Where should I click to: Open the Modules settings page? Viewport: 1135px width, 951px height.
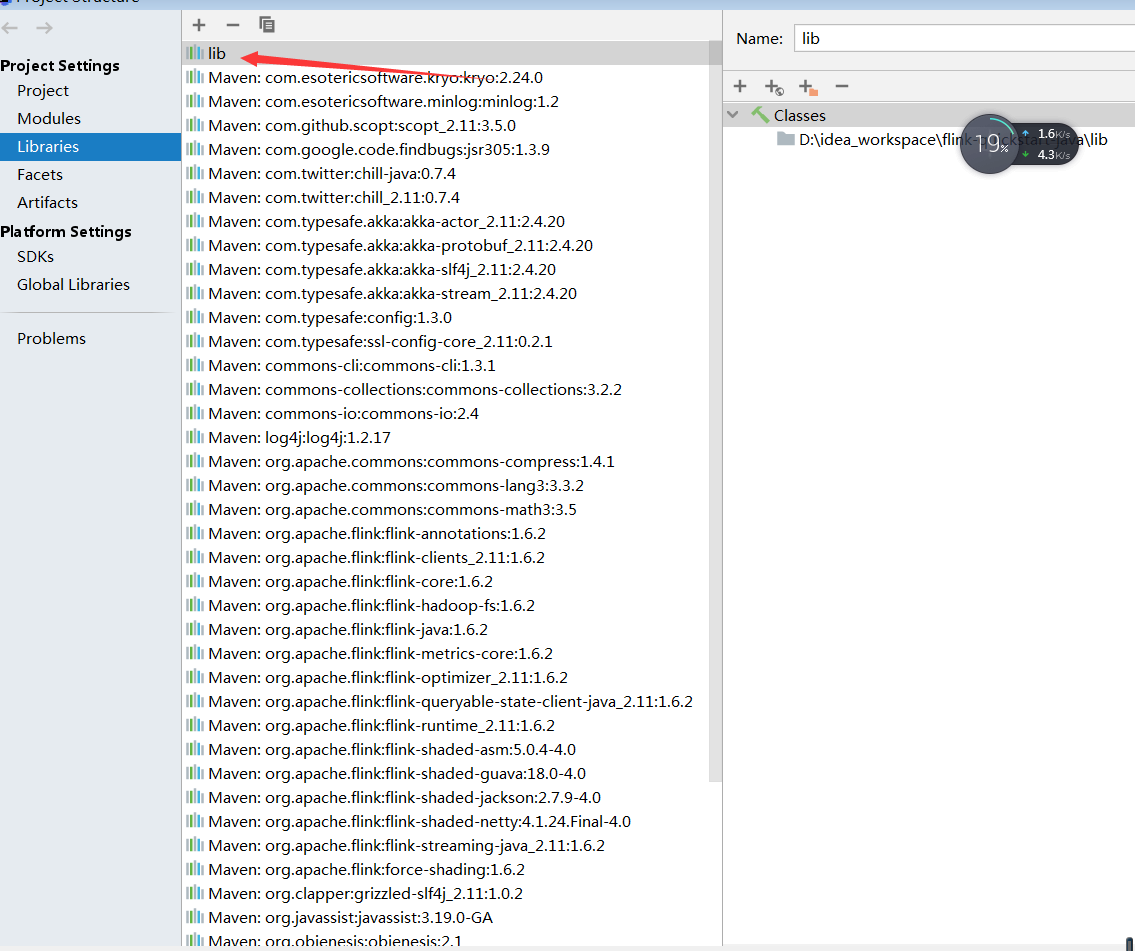[x=48, y=119]
